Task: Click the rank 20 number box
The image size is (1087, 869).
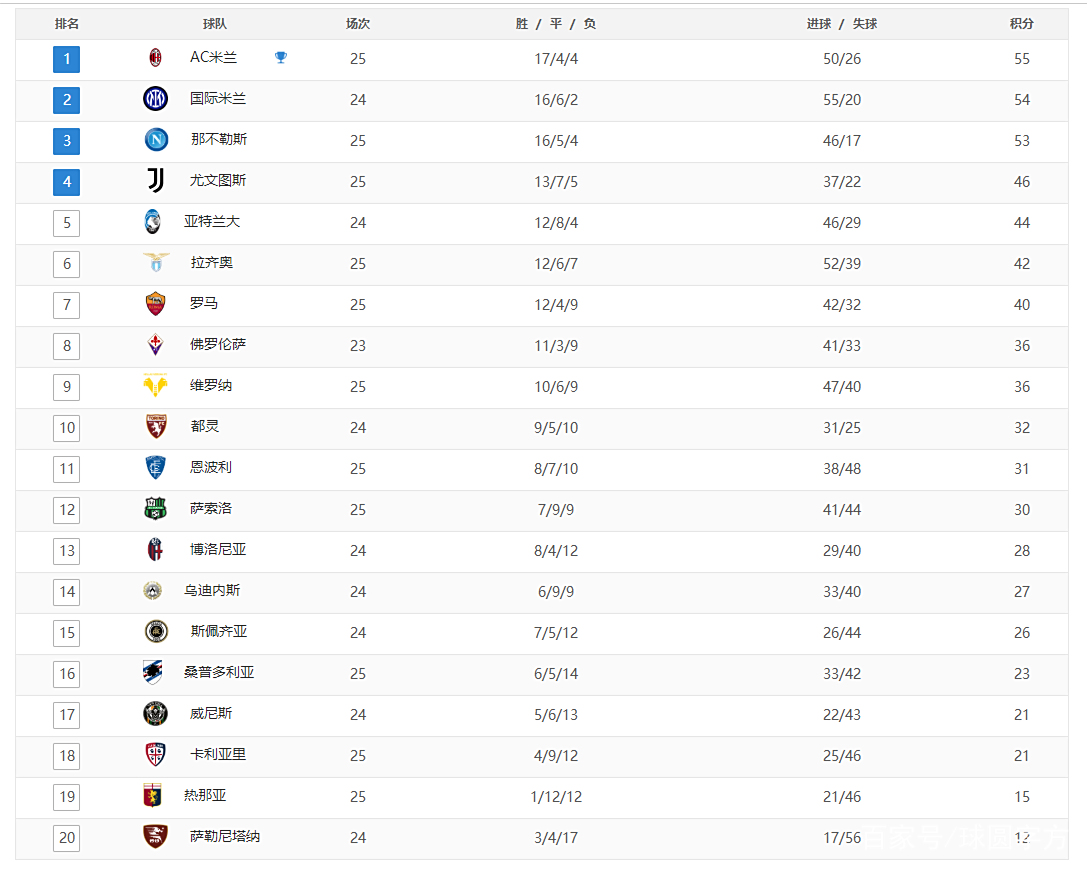Action: 67,838
